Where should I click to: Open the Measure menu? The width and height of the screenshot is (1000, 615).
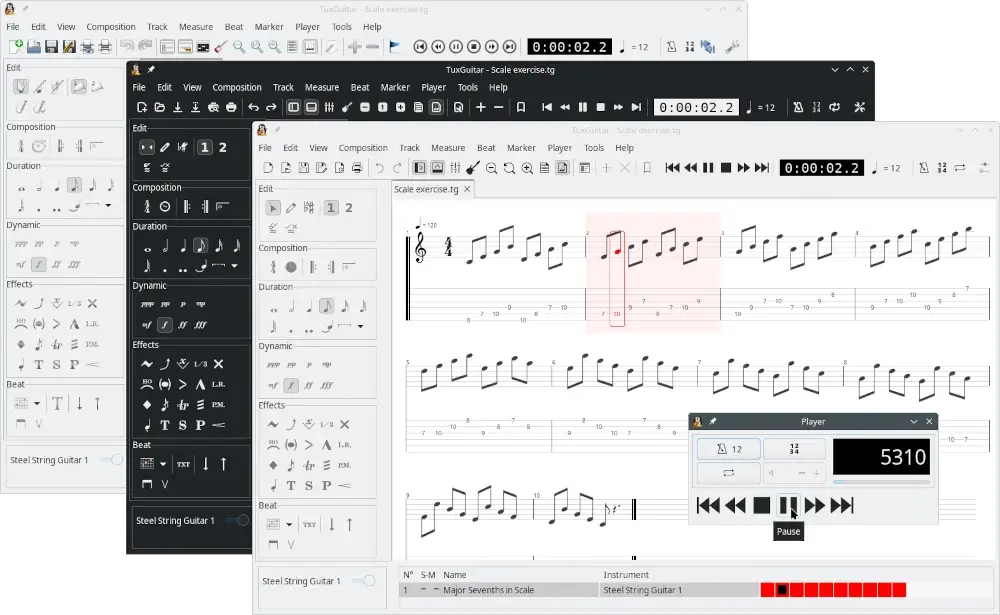pos(448,147)
